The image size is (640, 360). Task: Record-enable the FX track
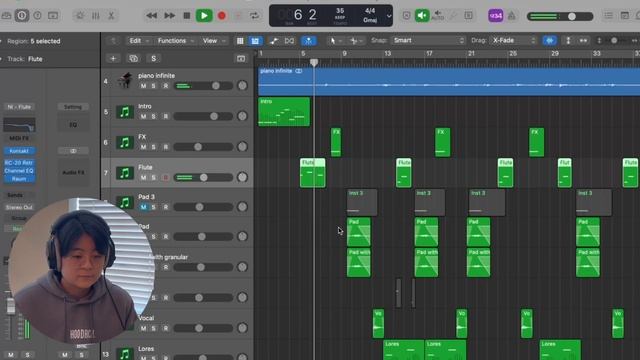tap(165, 147)
